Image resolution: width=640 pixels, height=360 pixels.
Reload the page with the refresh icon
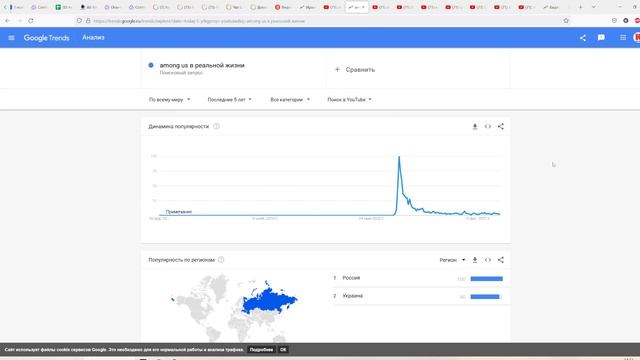[x=31, y=20]
